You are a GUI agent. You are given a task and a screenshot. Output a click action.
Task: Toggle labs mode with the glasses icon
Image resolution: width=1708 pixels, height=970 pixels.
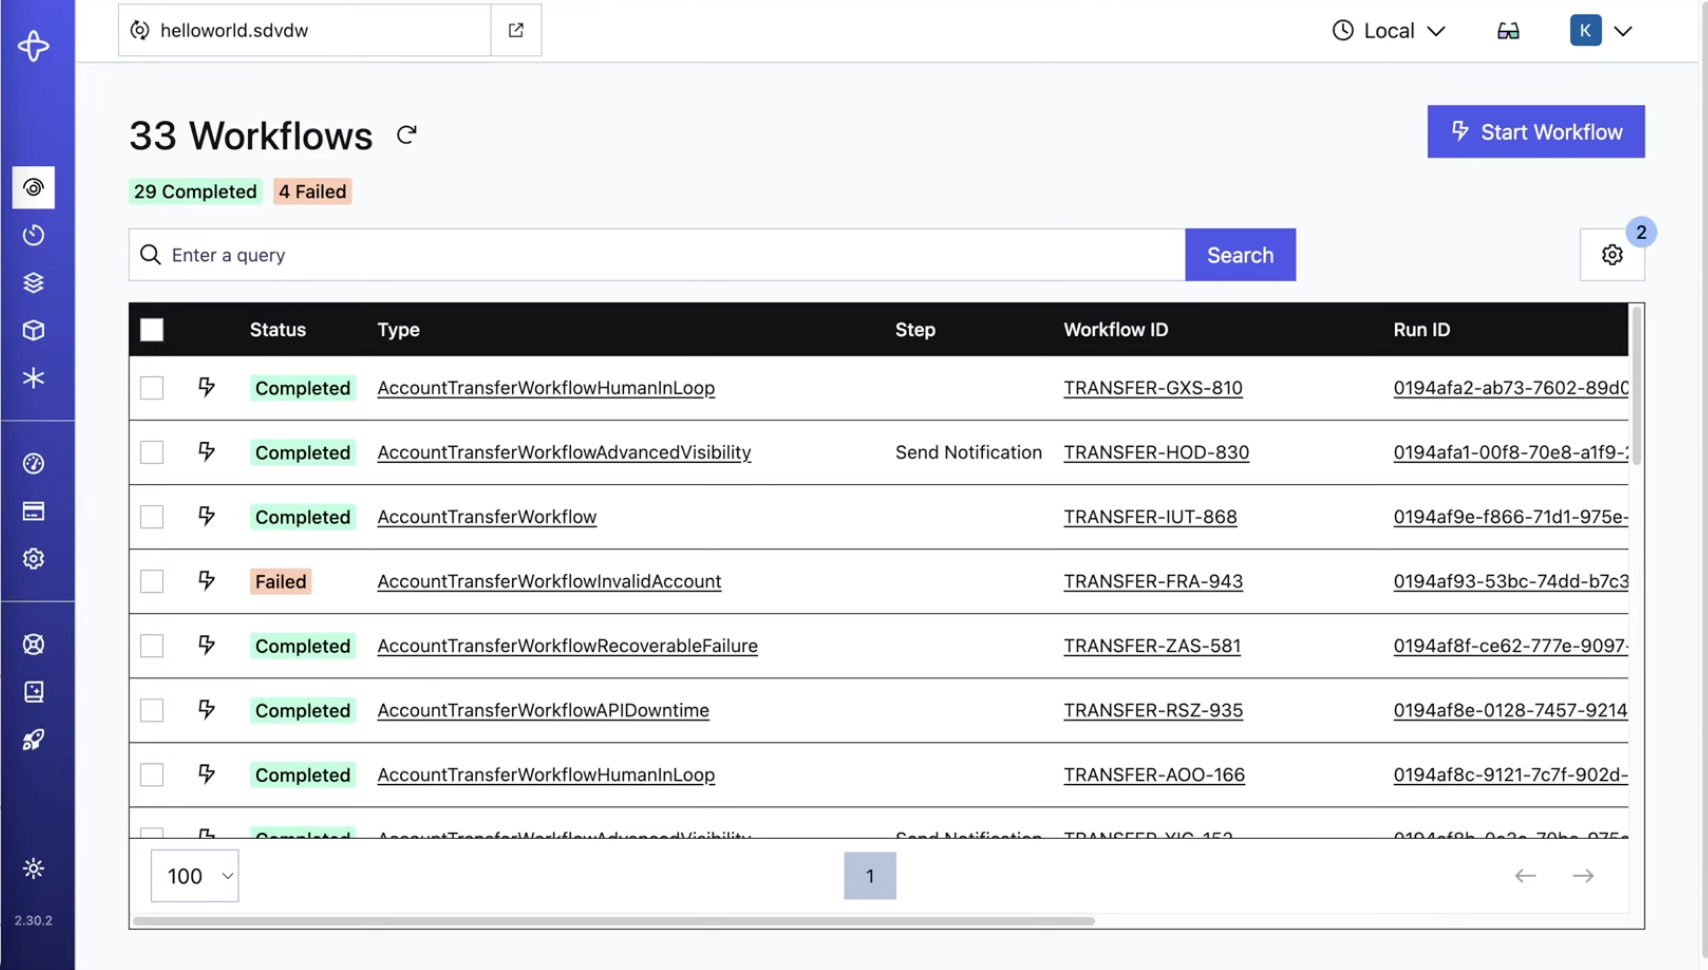(1508, 30)
